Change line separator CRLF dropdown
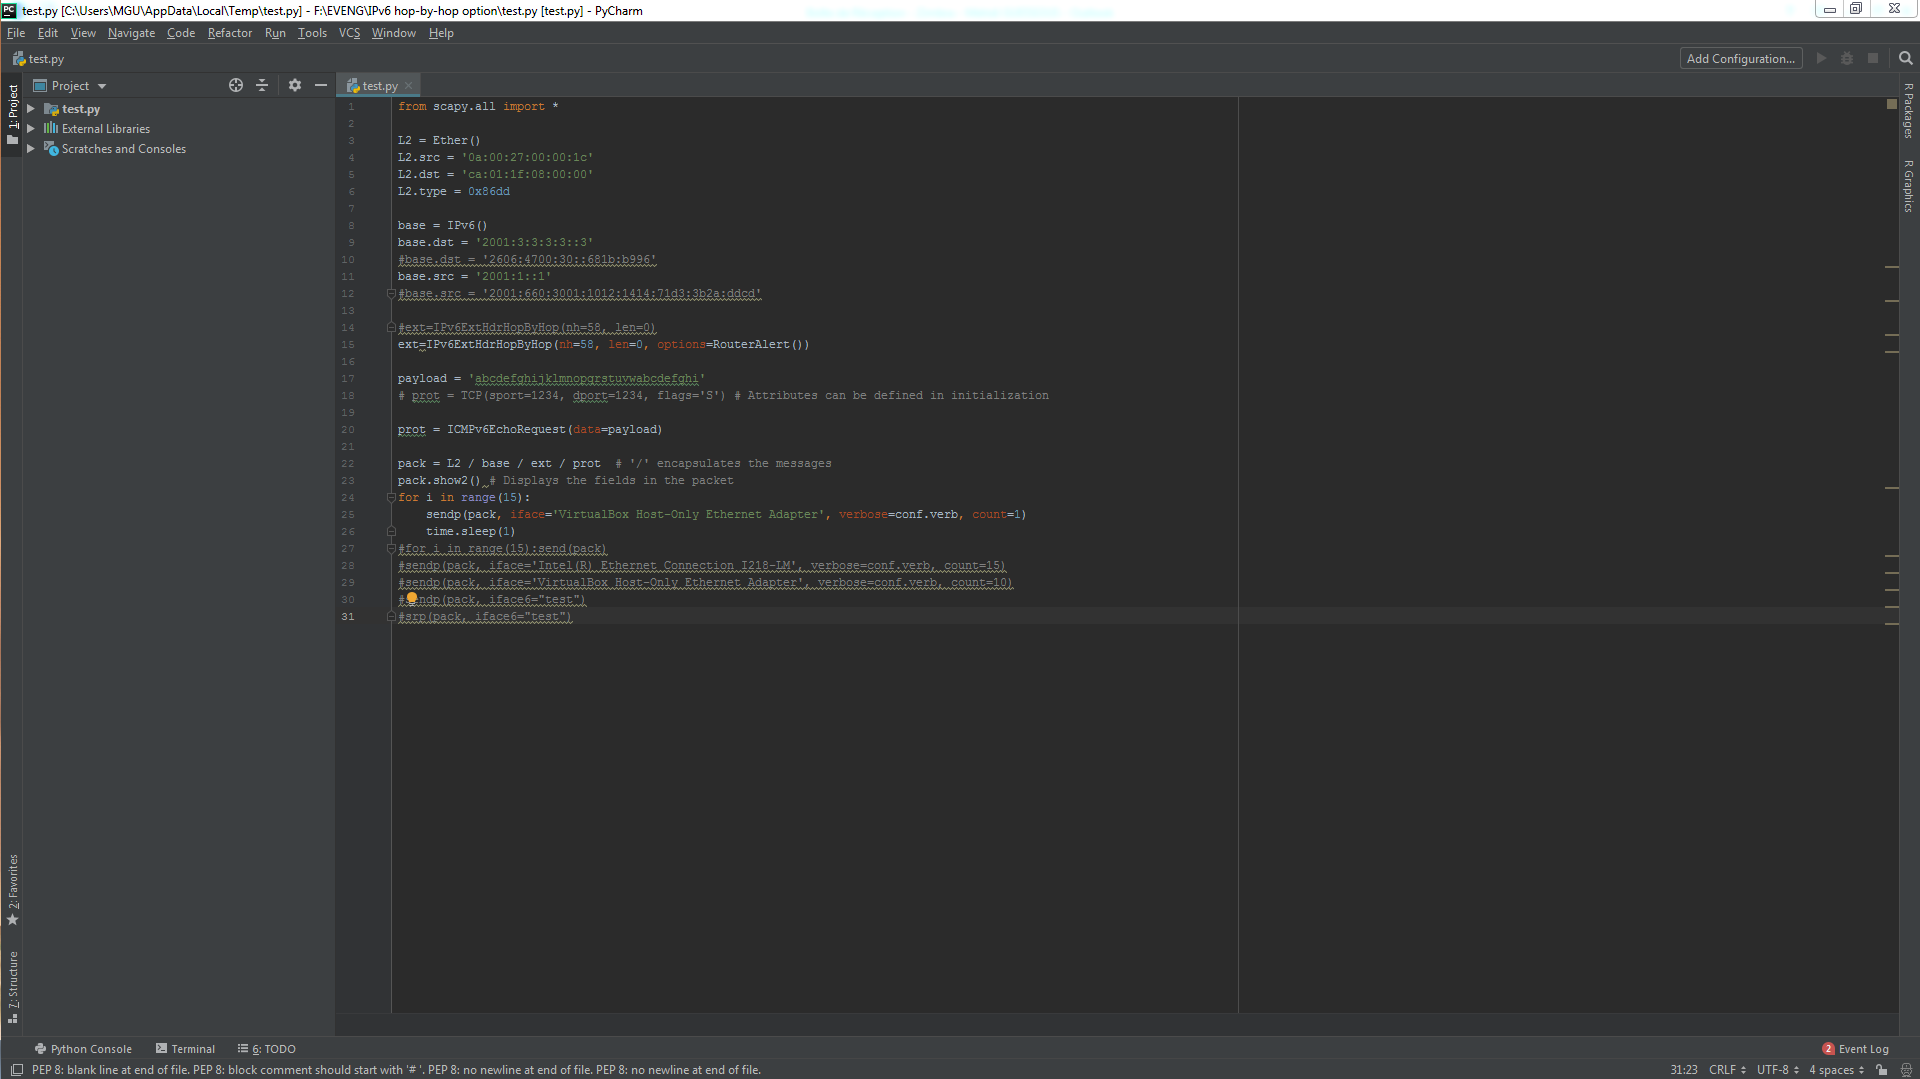Screen dimensions: 1920x1079 1728,1070
